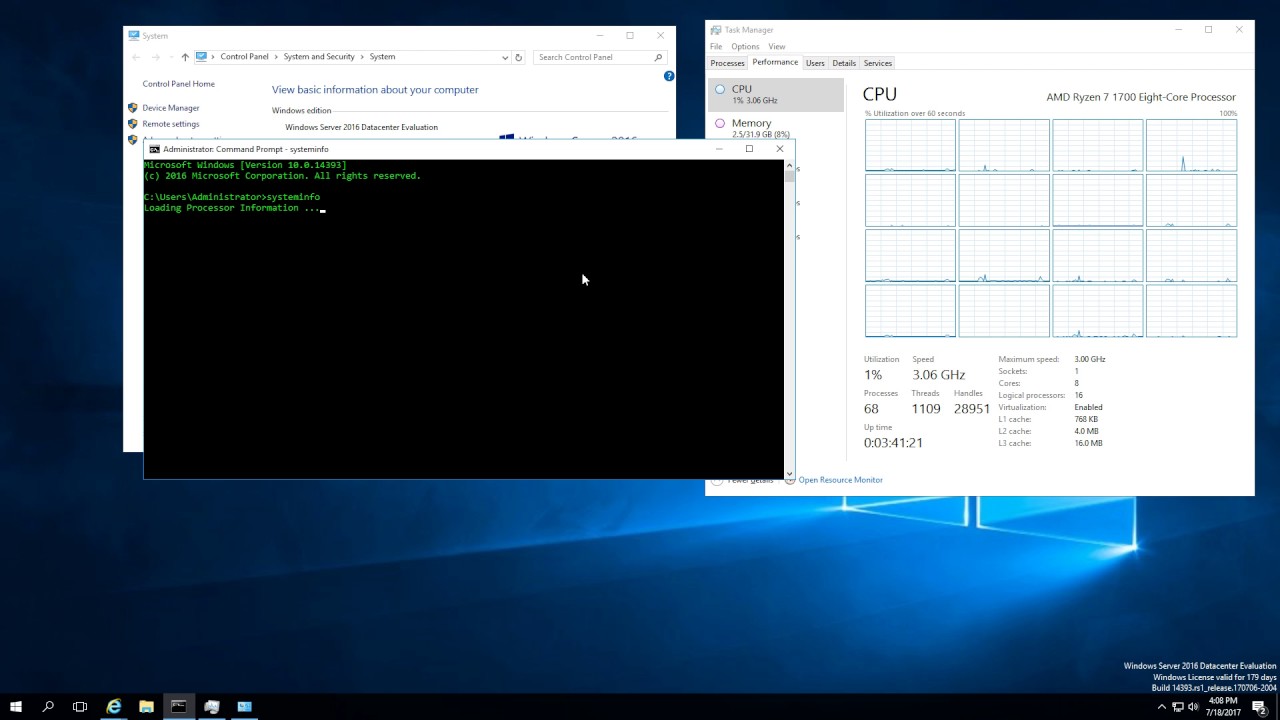Click shield icon beside Remote settings
This screenshot has width=1280, height=720.
coord(132,124)
